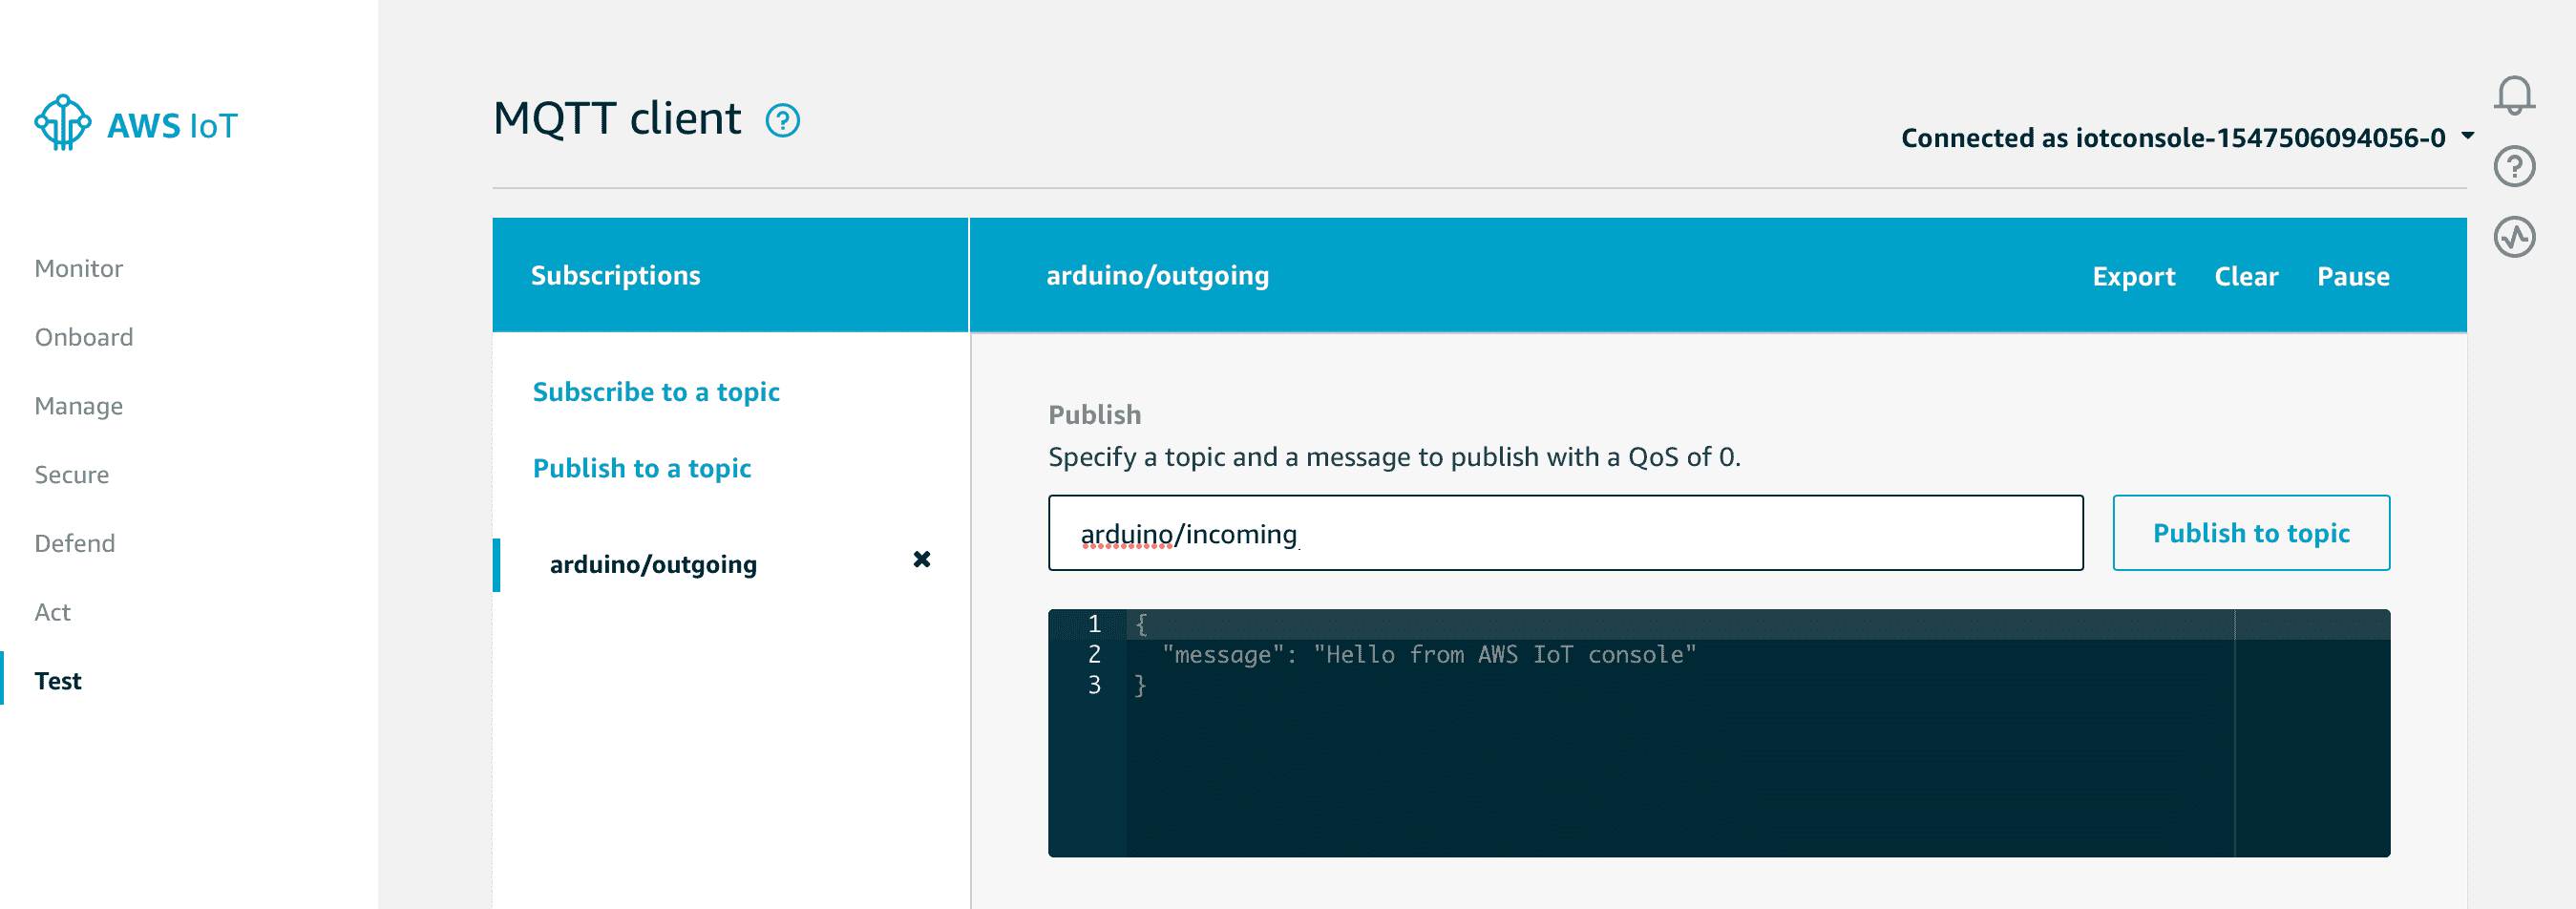Open the Manage sidebar item
Image resolution: width=2576 pixels, height=909 pixels.
click(79, 406)
